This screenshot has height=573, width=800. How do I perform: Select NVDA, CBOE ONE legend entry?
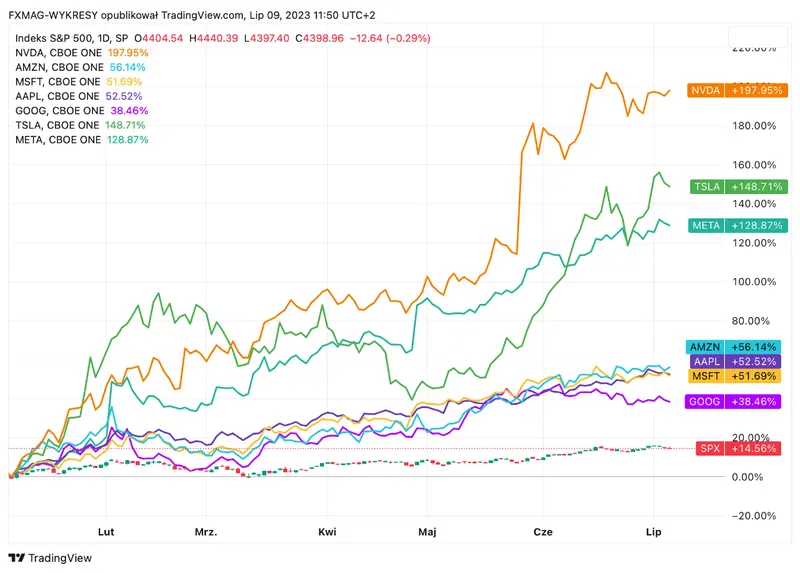click(57, 52)
